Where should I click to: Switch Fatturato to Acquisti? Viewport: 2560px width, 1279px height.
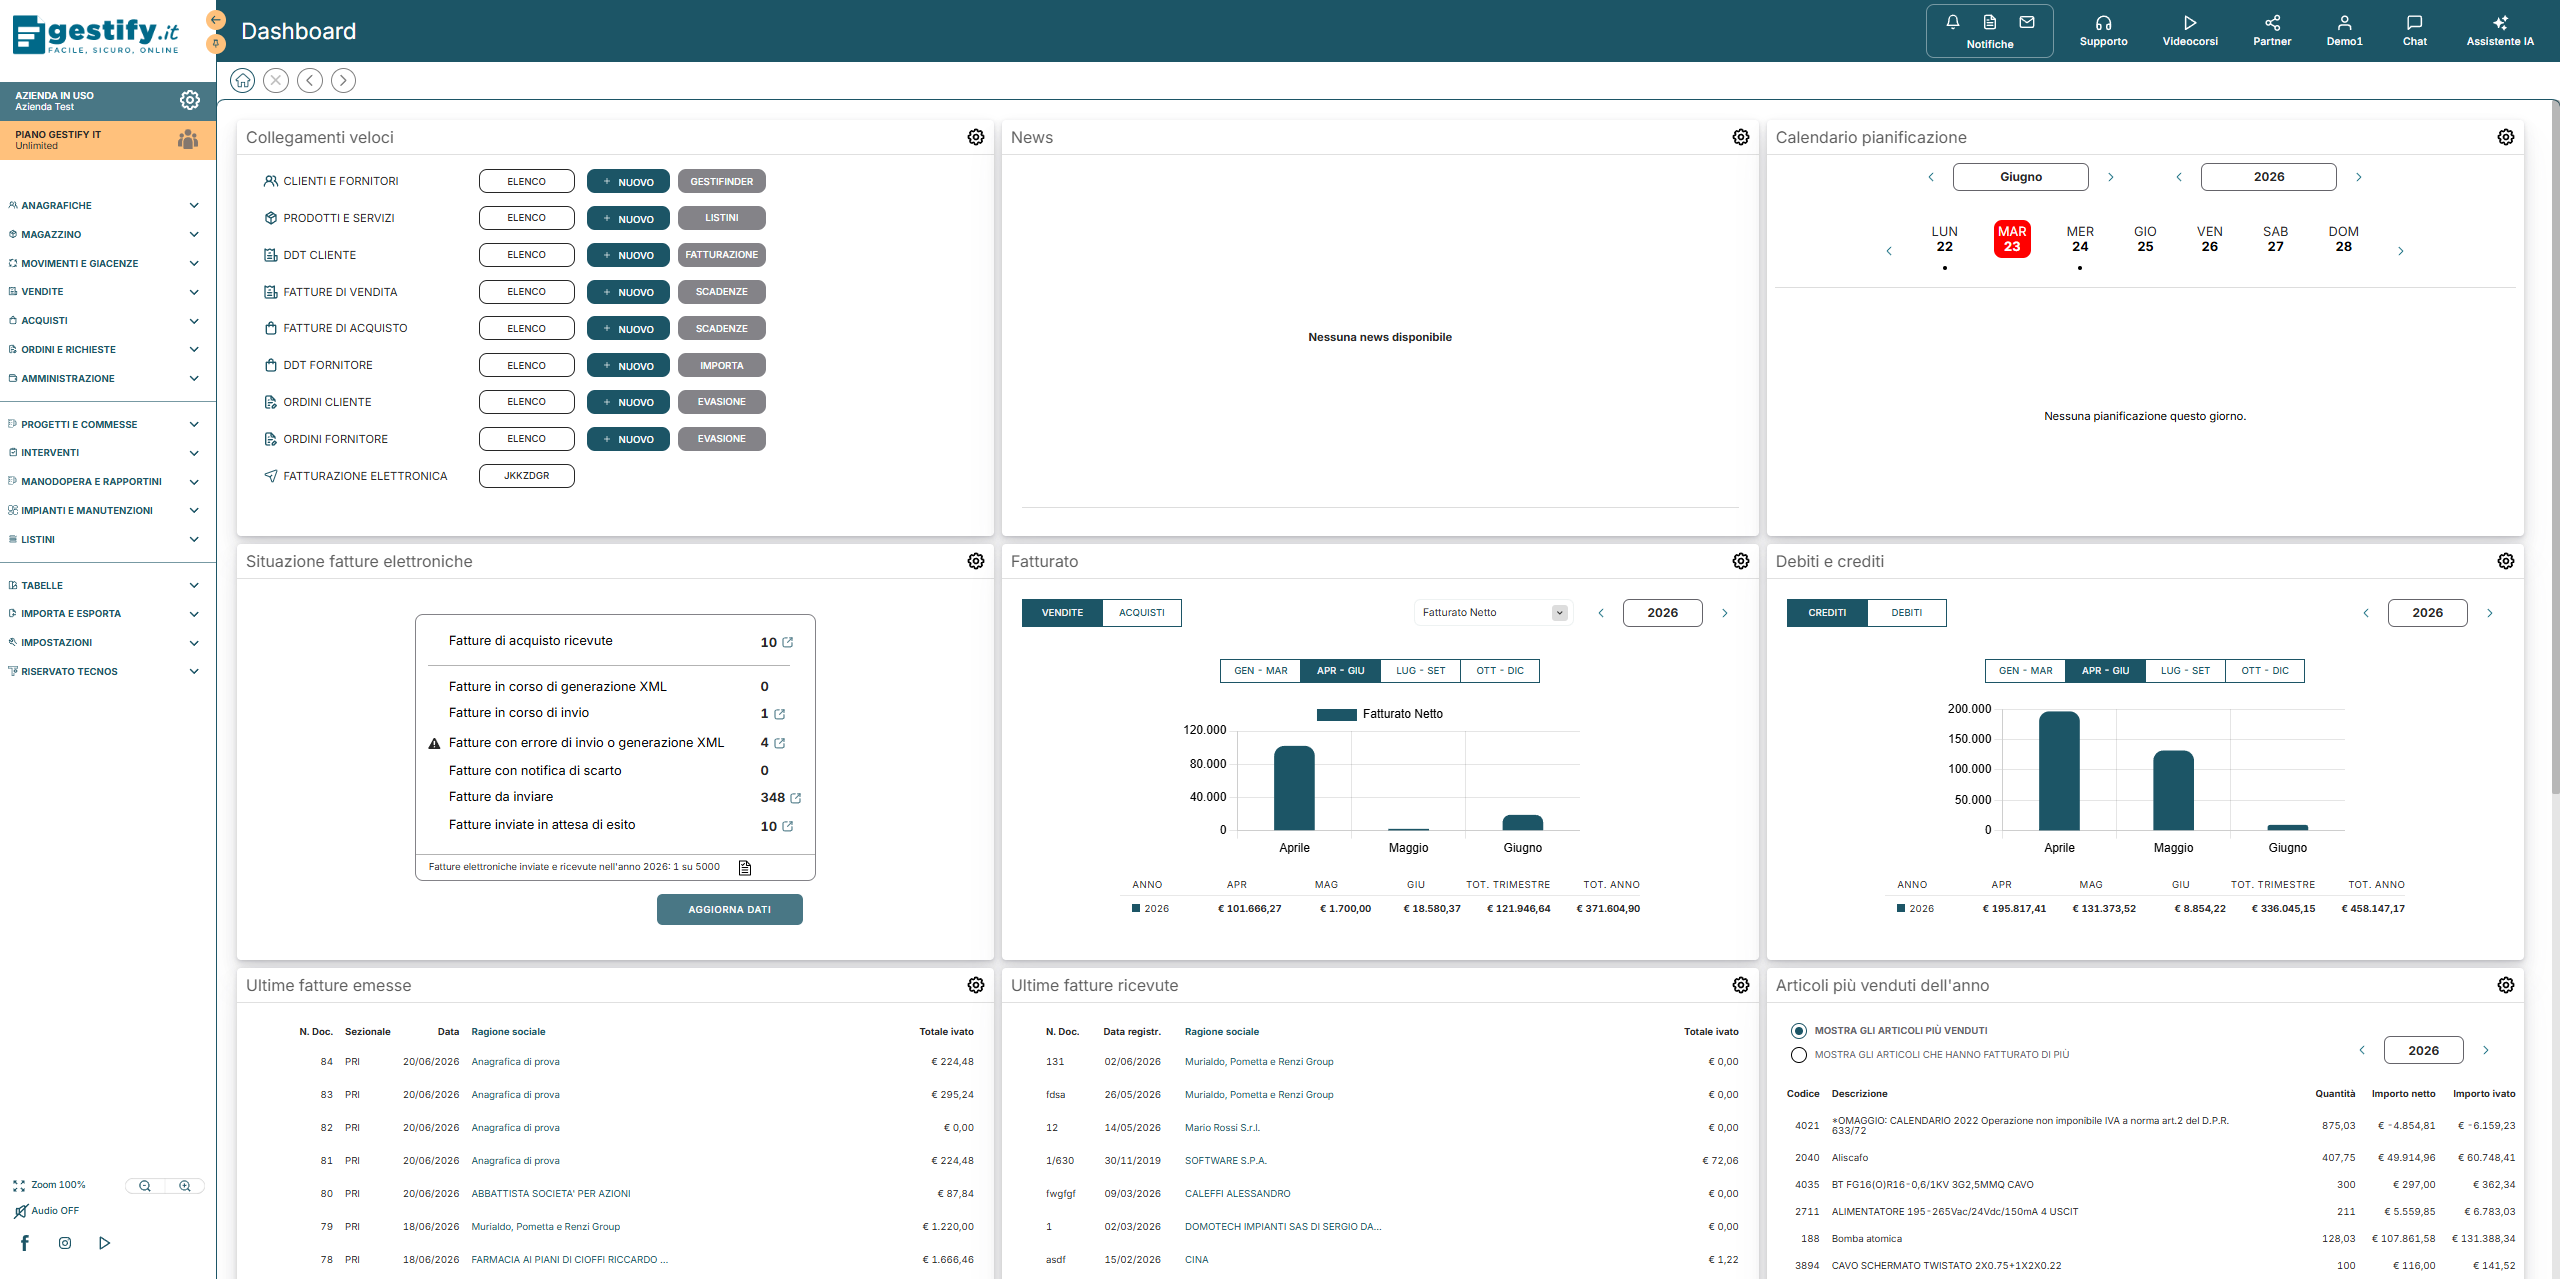1142,613
